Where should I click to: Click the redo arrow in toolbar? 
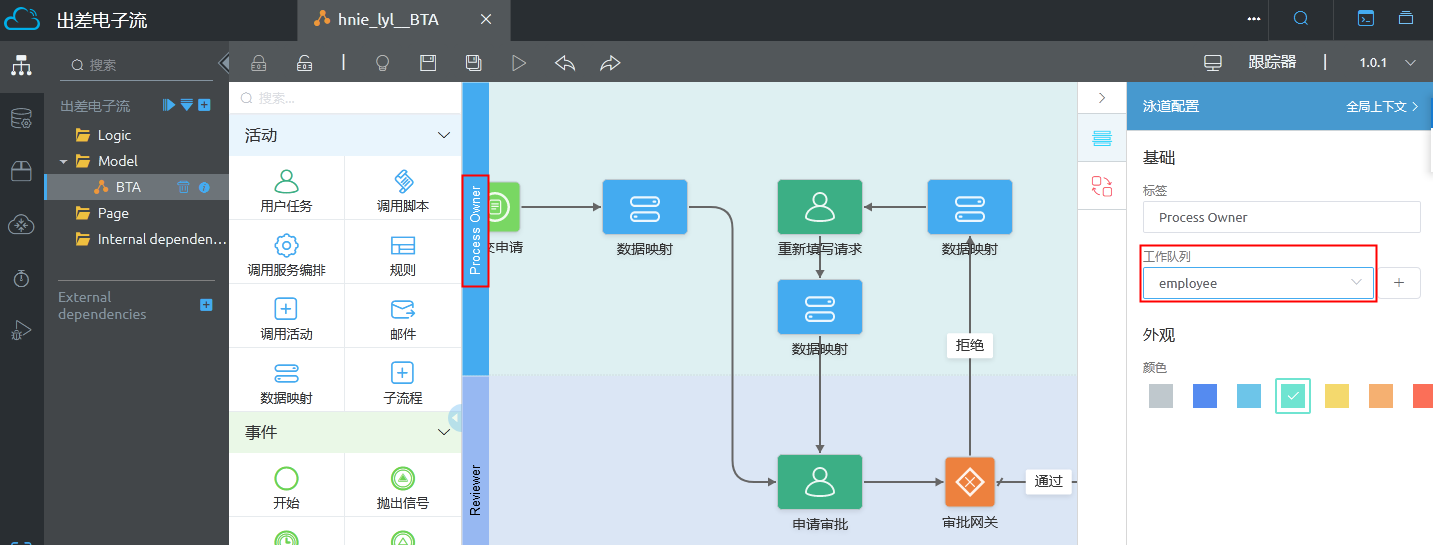(x=610, y=63)
